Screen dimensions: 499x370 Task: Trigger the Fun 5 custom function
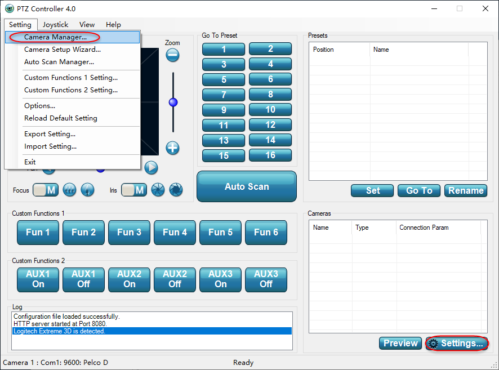tap(221, 232)
